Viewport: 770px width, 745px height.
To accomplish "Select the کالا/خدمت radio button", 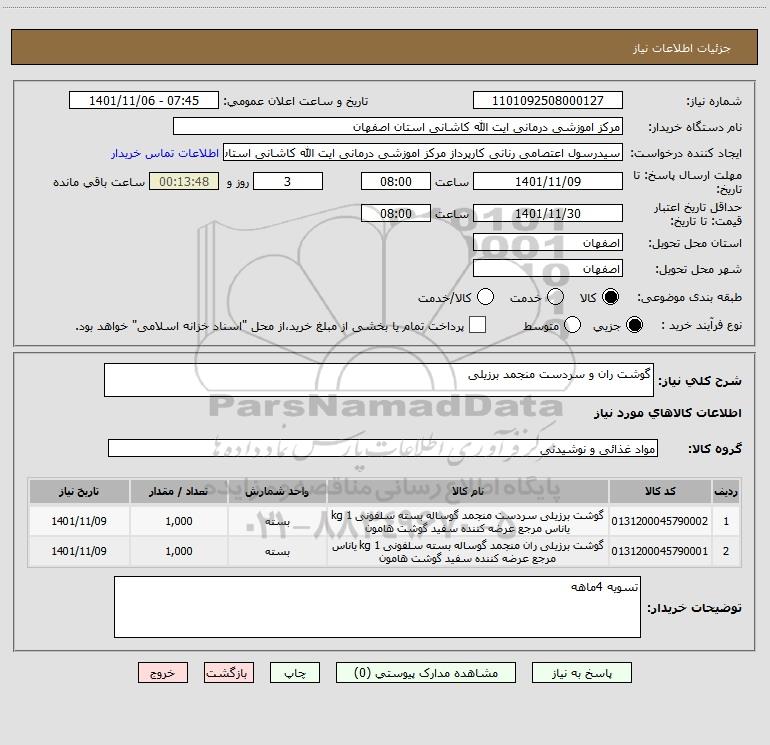I will point(485,297).
